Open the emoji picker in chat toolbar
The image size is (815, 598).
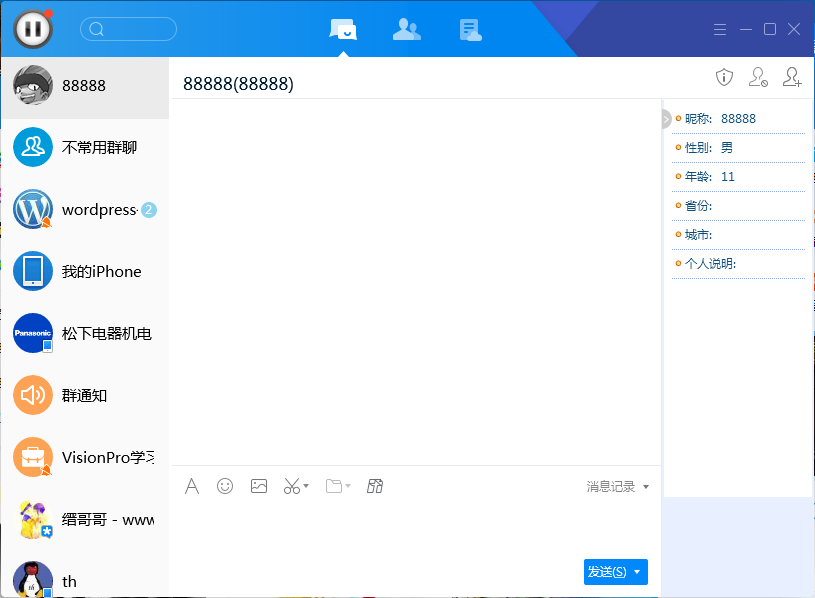point(225,486)
